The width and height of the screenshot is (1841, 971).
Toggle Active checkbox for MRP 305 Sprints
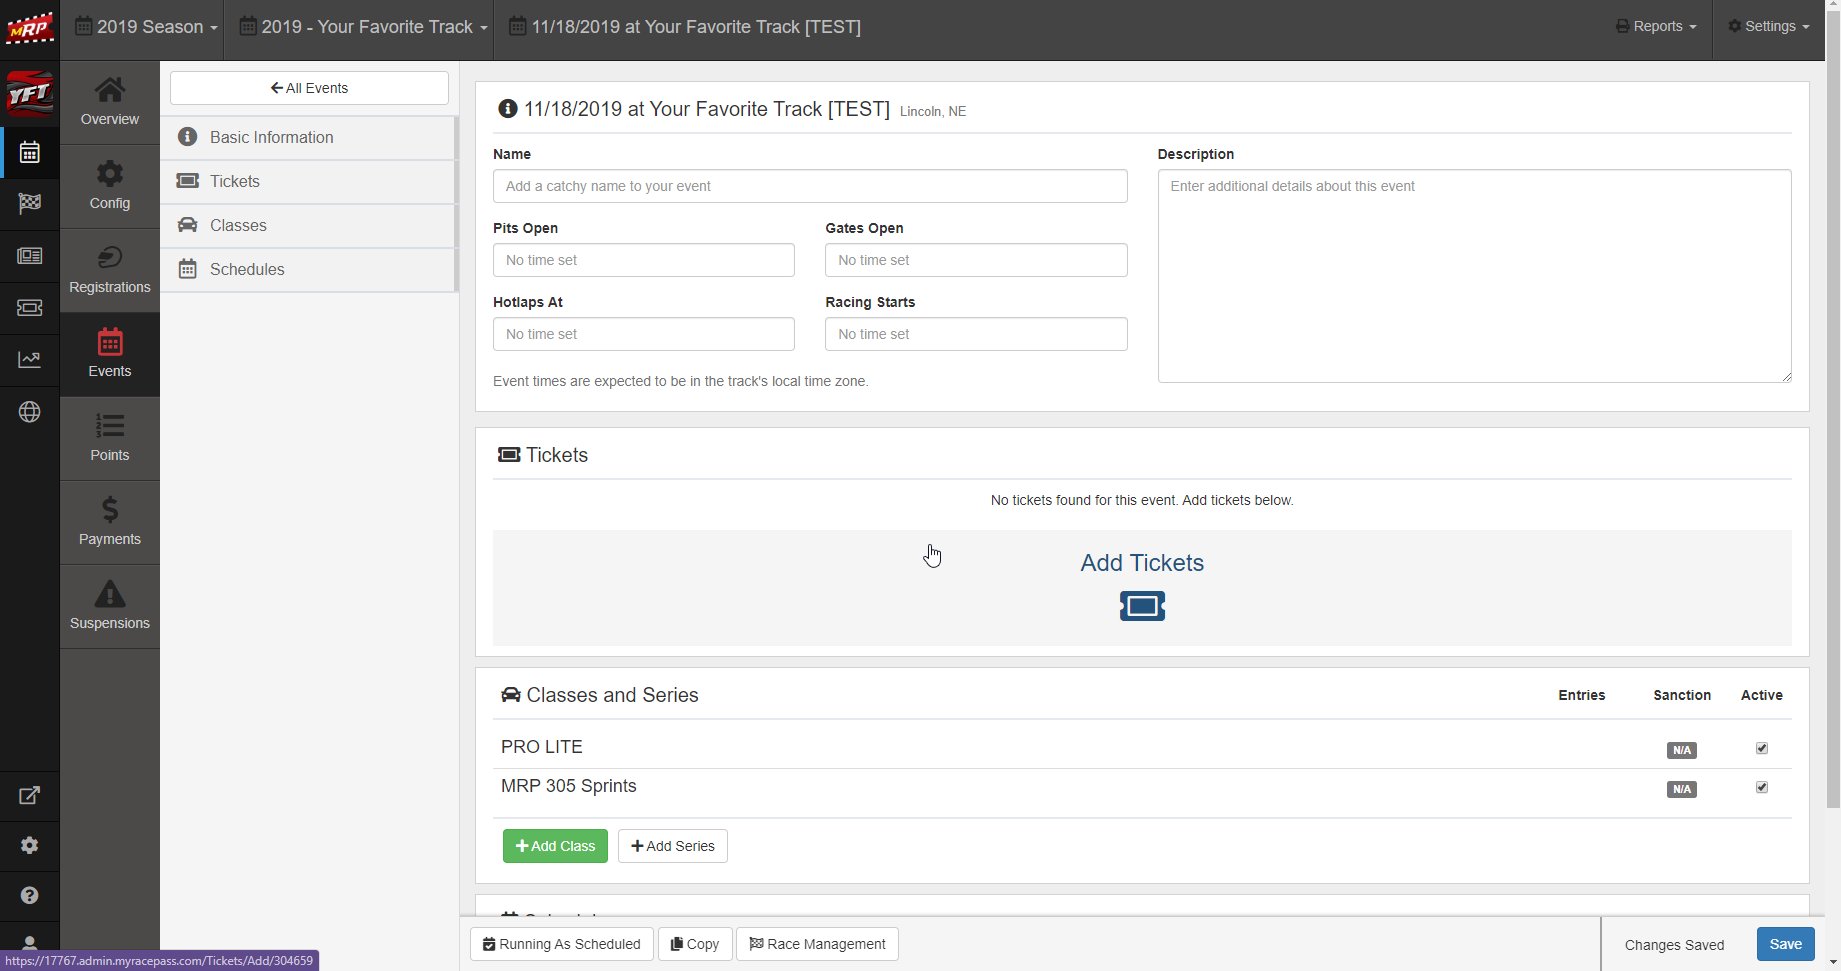tap(1762, 787)
